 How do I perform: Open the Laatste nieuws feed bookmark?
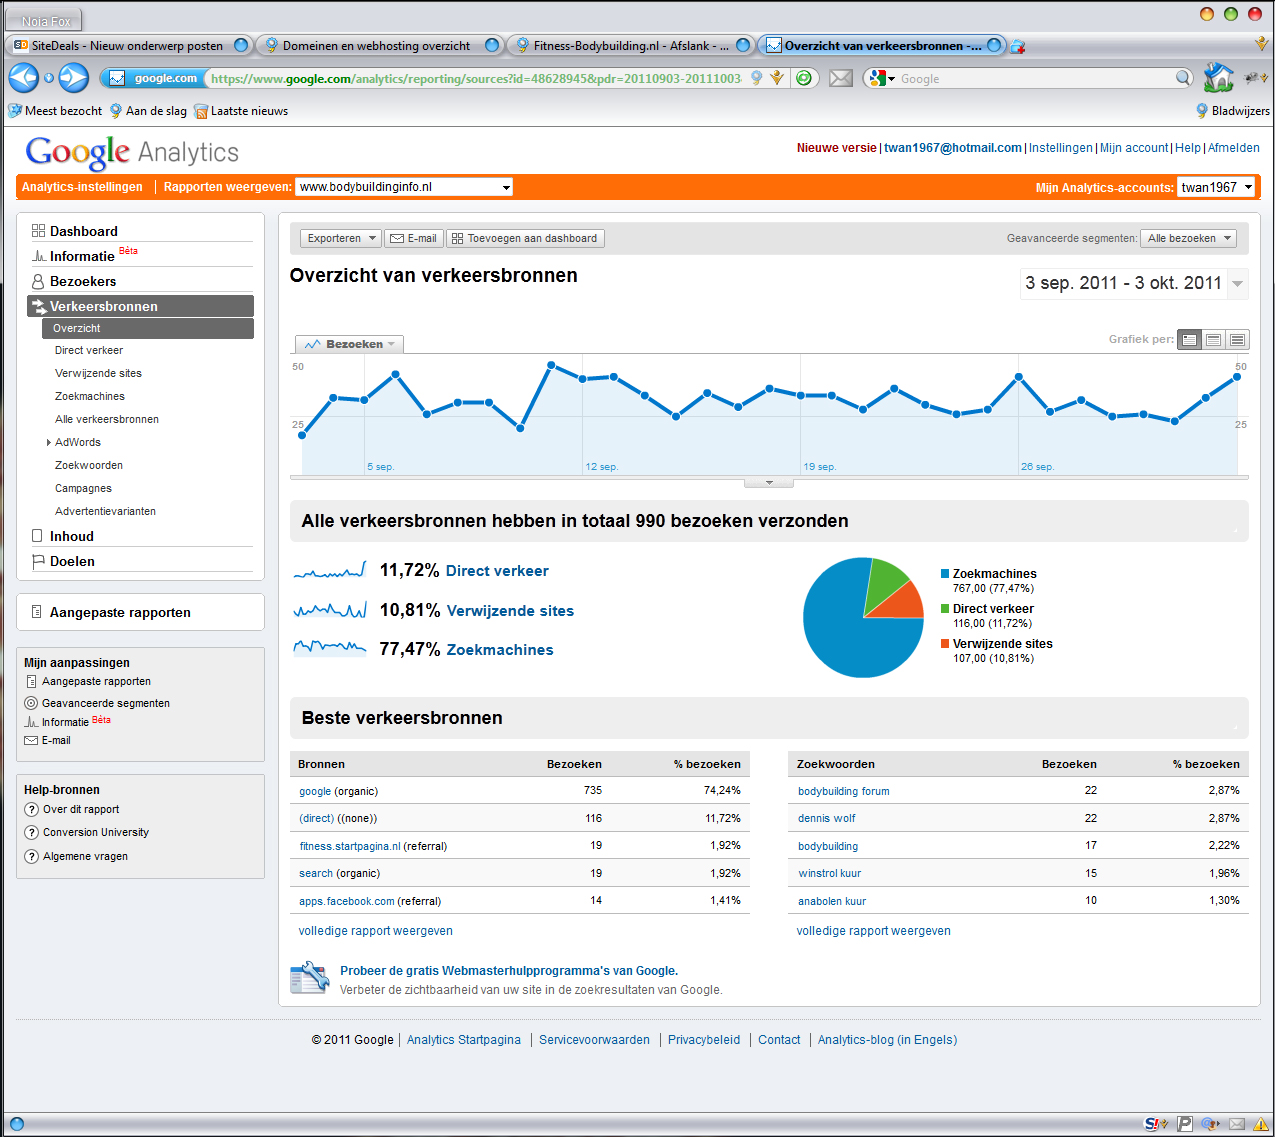pyautogui.click(x=241, y=111)
